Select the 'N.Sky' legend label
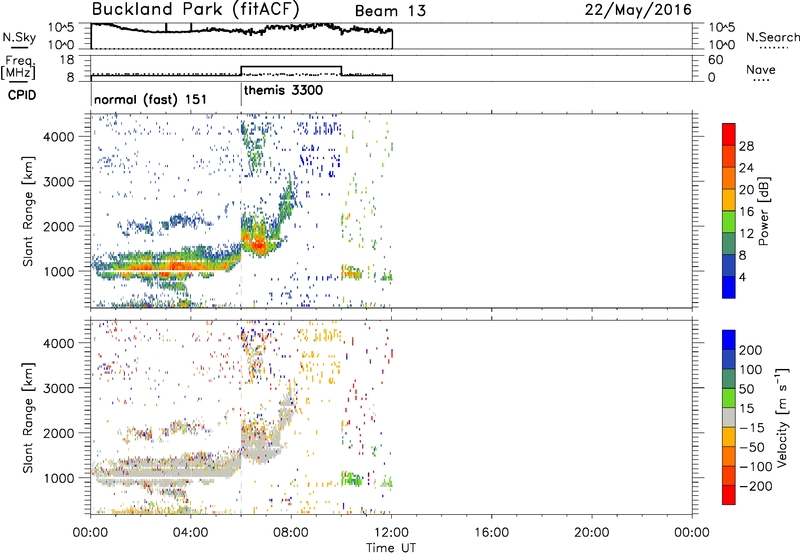The image size is (800, 554). click(19, 37)
